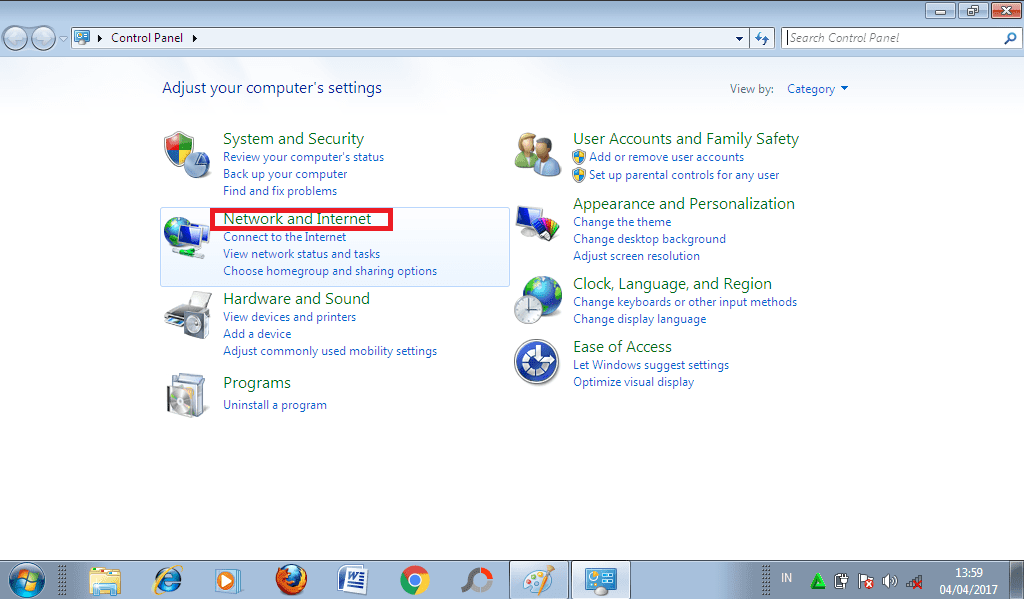This screenshot has height=599, width=1024.
Task: Click the Network and Internet globe icon
Action: (186, 237)
